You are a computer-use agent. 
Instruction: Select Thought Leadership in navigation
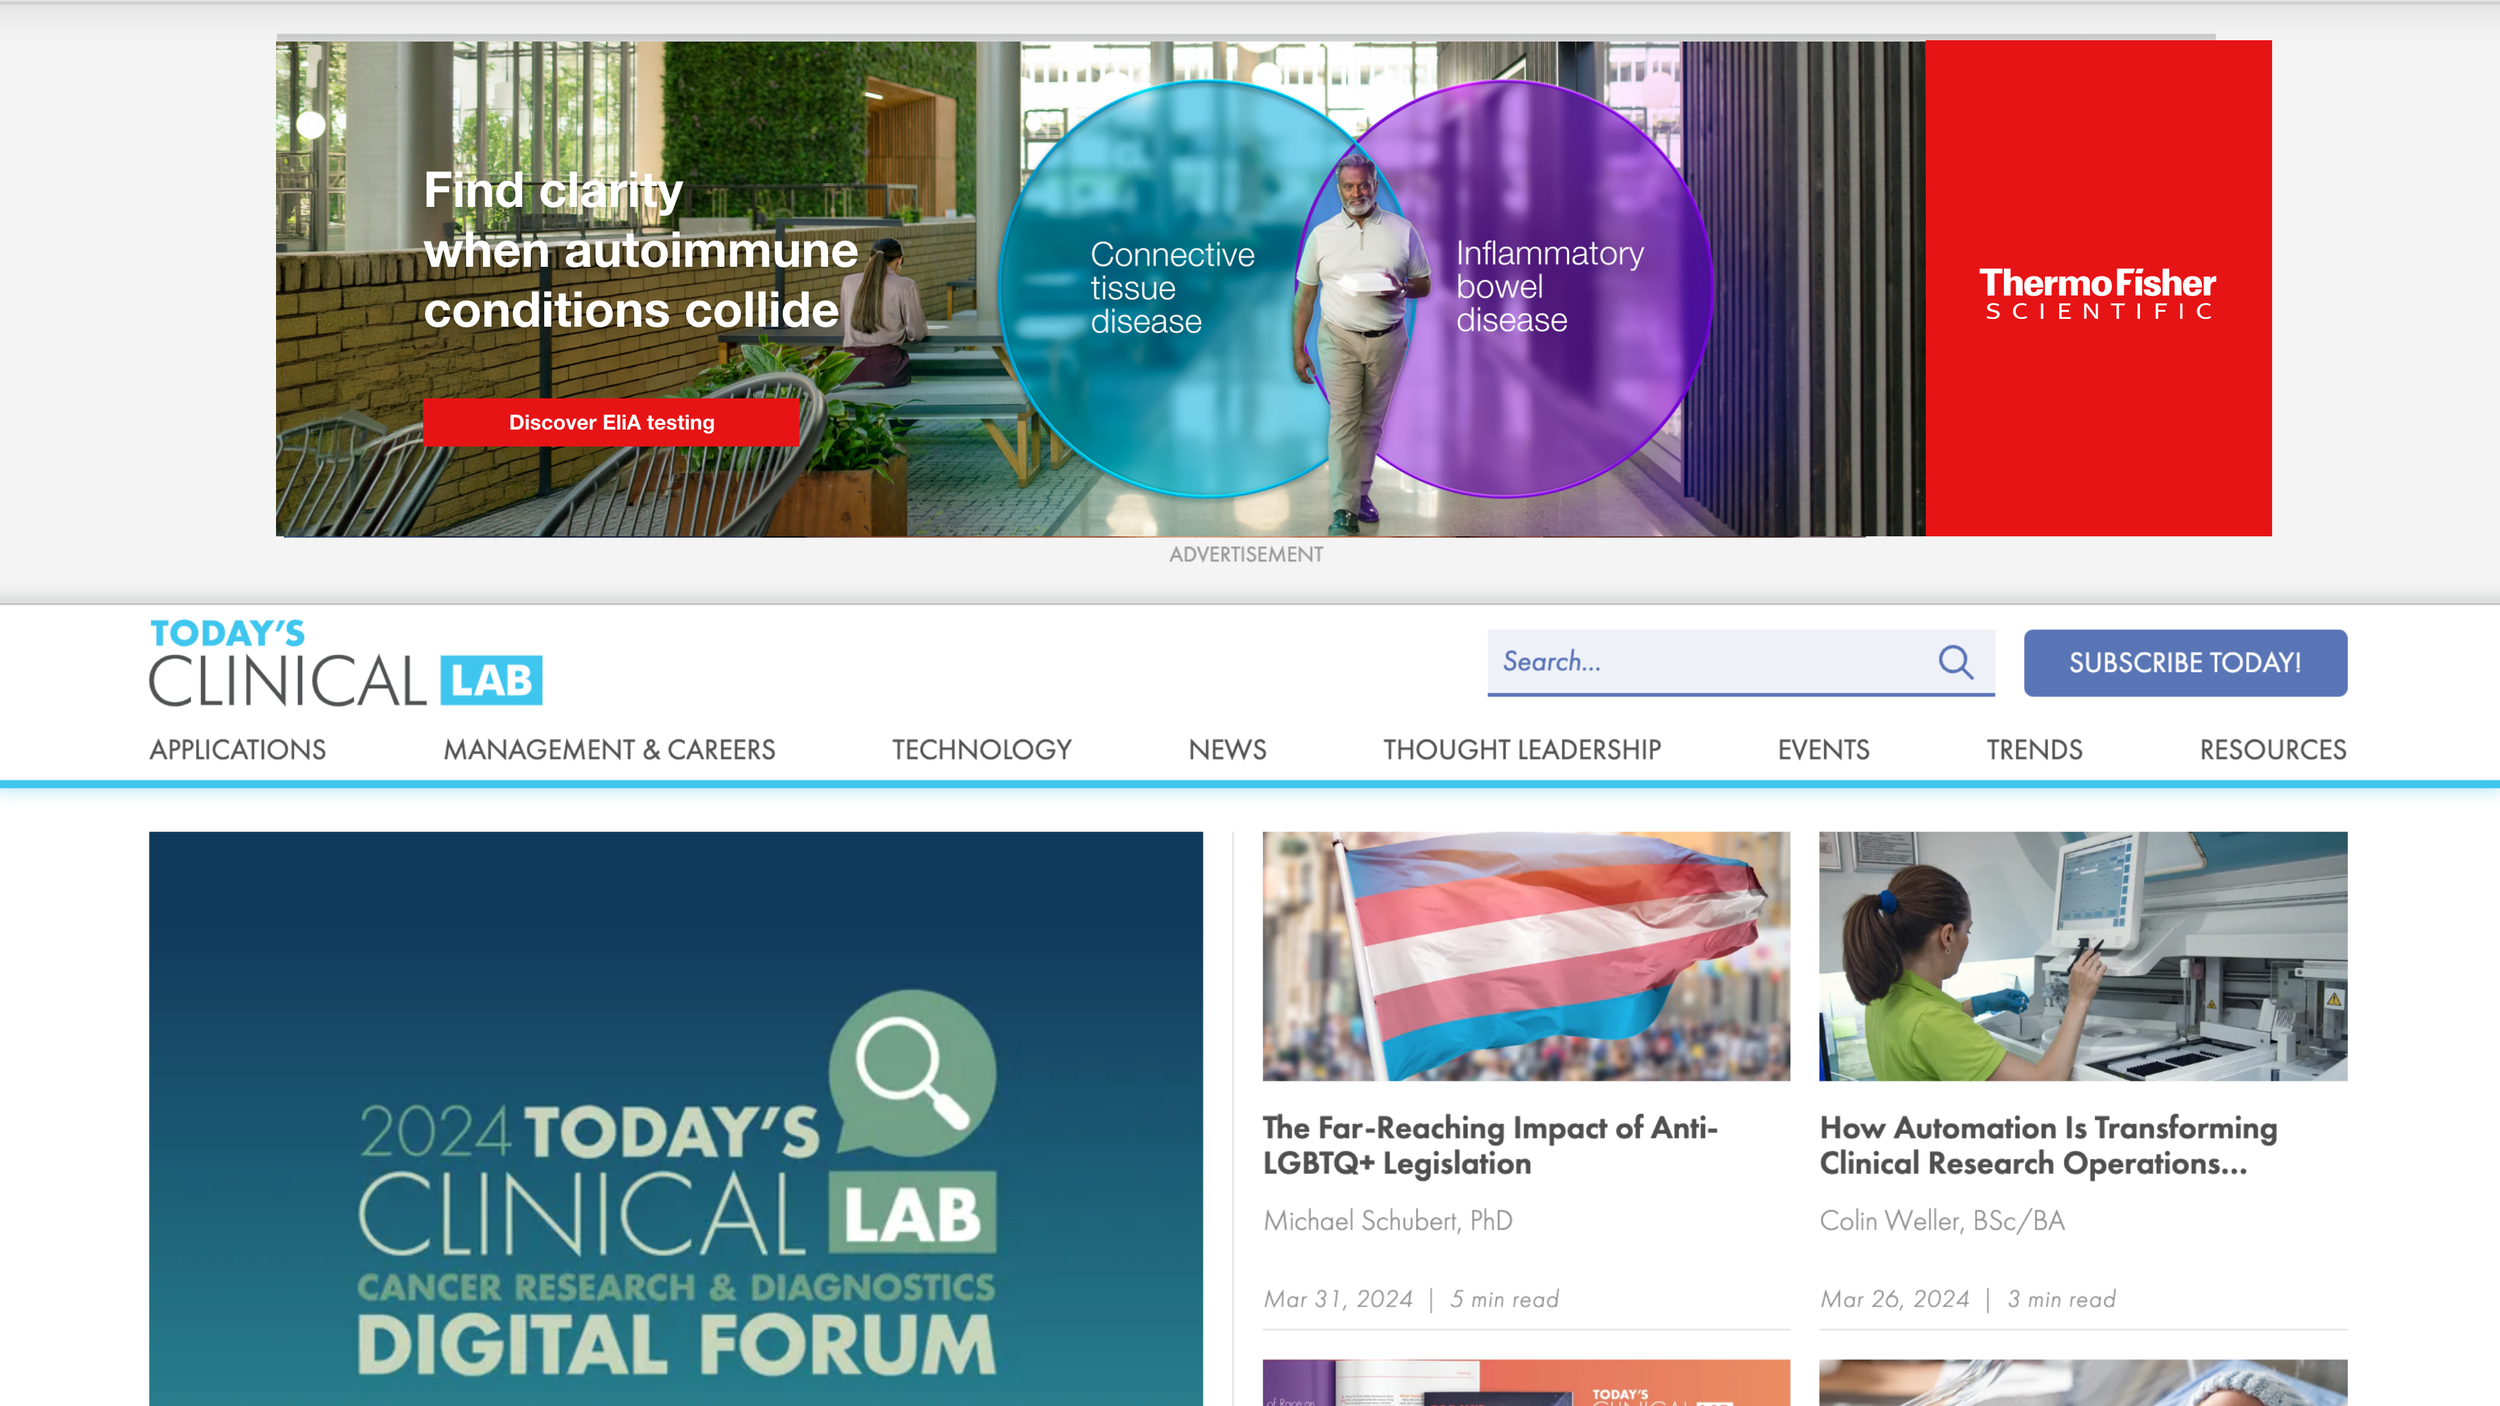pyautogui.click(x=1521, y=750)
